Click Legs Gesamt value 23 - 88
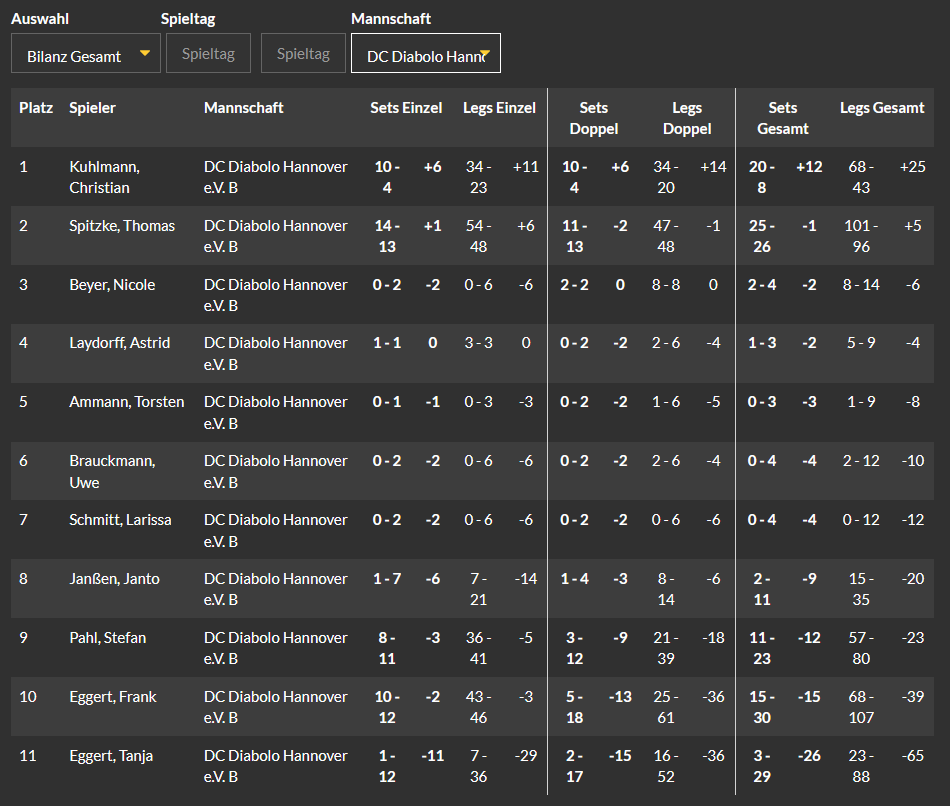This screenshot has height=806, width=950. click(861, 766)
